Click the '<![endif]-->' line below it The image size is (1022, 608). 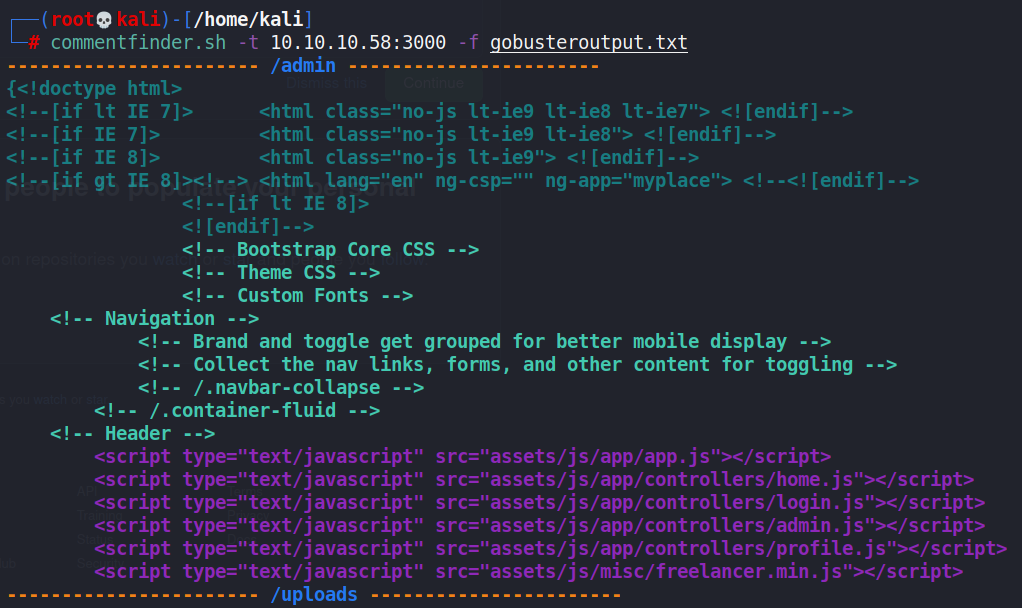tap(248, 227)
